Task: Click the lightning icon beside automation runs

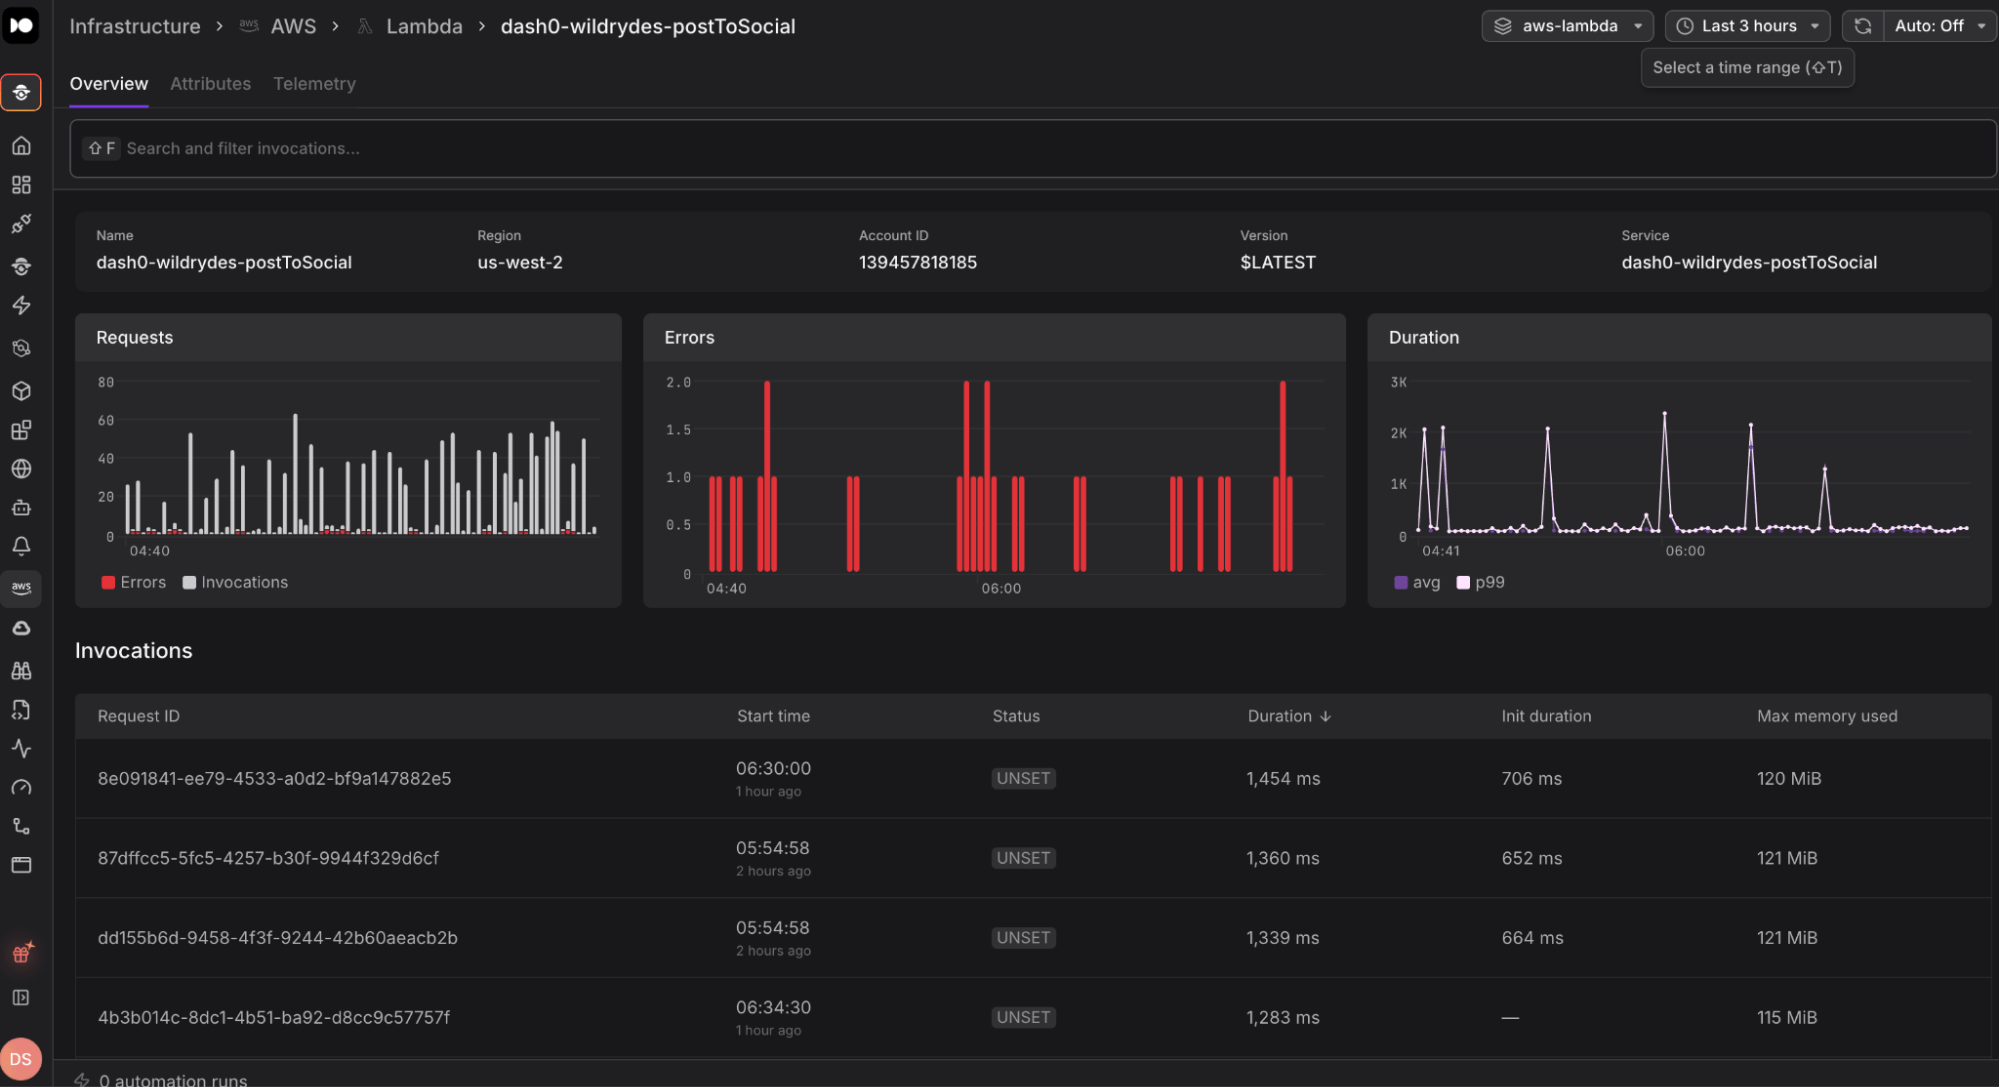Action: click(x=82, y=1080)
